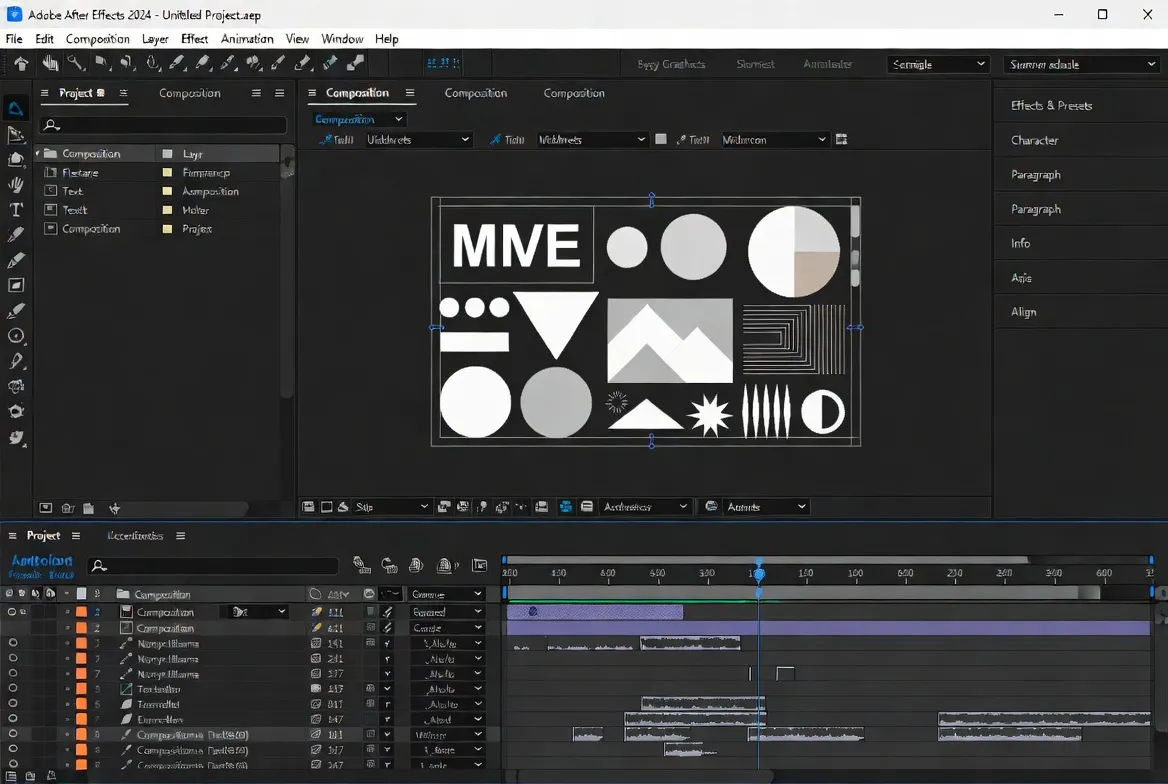
Task: Switch to the Annalaler workspace
Action: pos(827,64)
